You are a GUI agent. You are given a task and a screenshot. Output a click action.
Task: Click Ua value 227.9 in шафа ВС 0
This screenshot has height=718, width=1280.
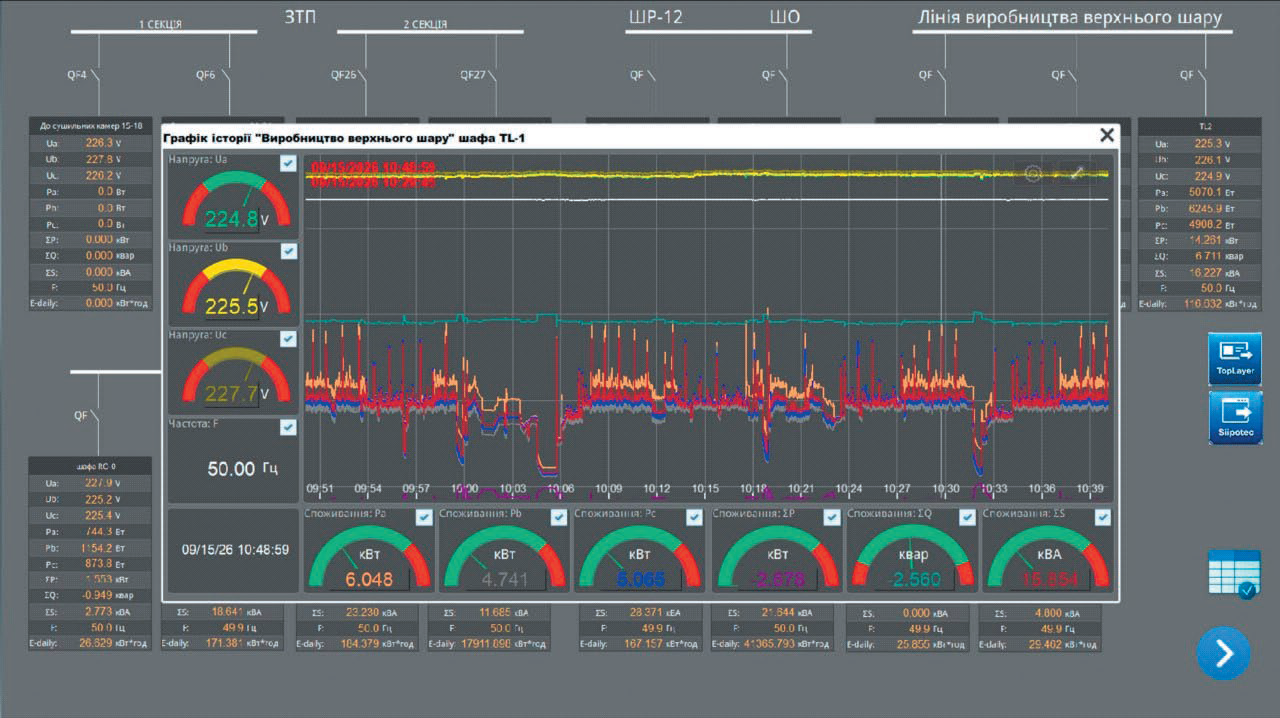click(x=101, y=482)
